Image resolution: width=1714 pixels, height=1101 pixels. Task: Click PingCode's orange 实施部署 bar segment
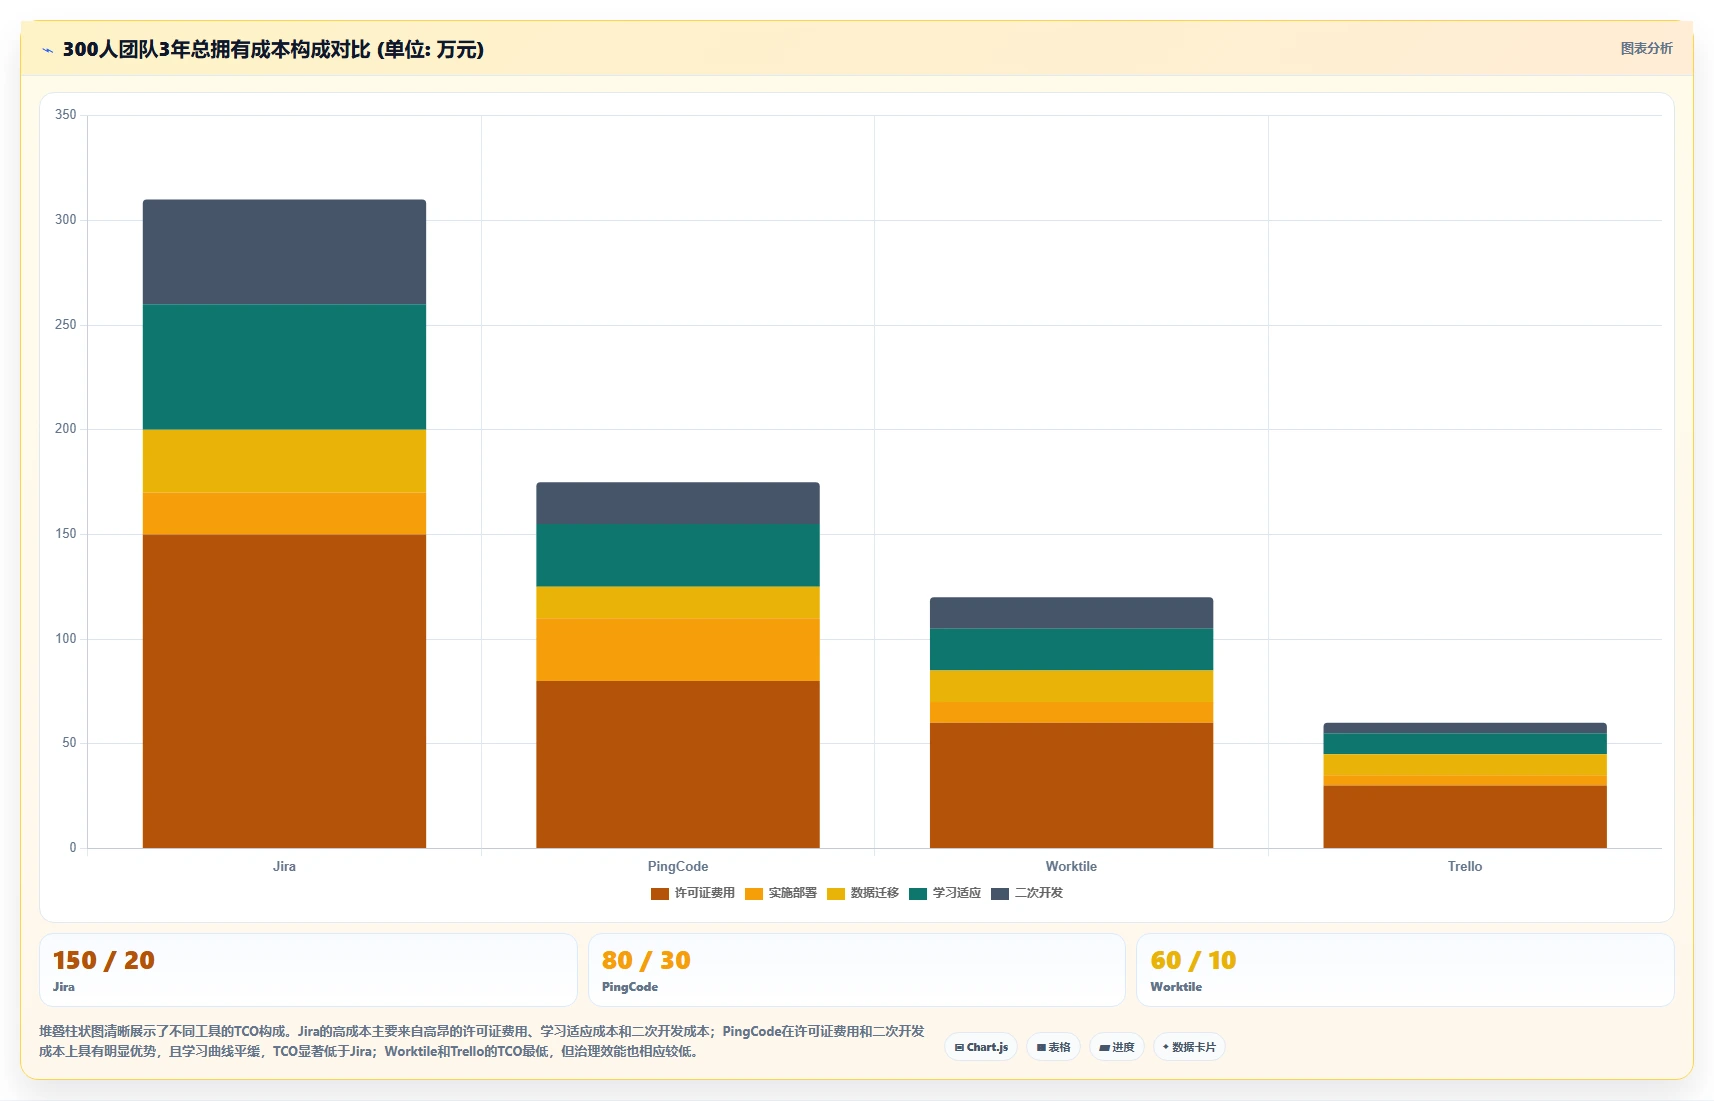click(678, 650)
